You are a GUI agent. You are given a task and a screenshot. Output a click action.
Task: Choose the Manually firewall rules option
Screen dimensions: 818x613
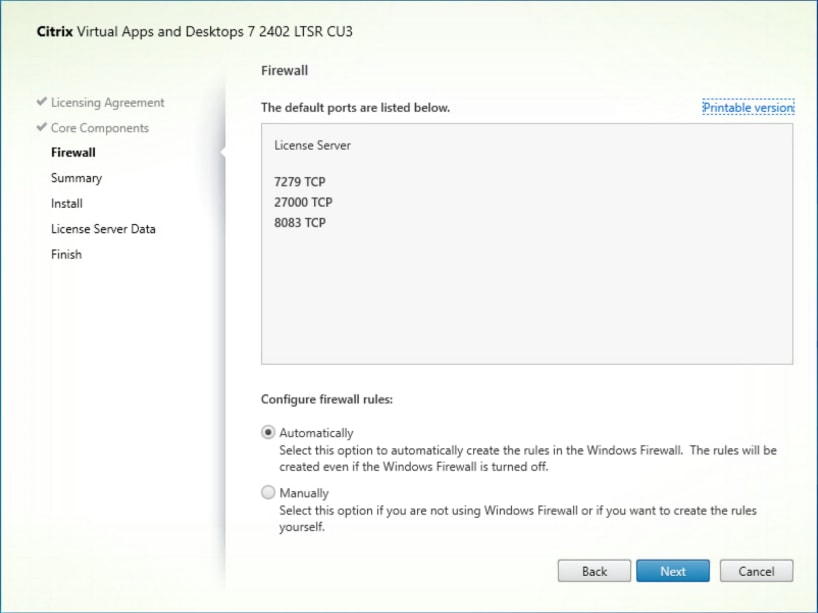pos(268,492)
